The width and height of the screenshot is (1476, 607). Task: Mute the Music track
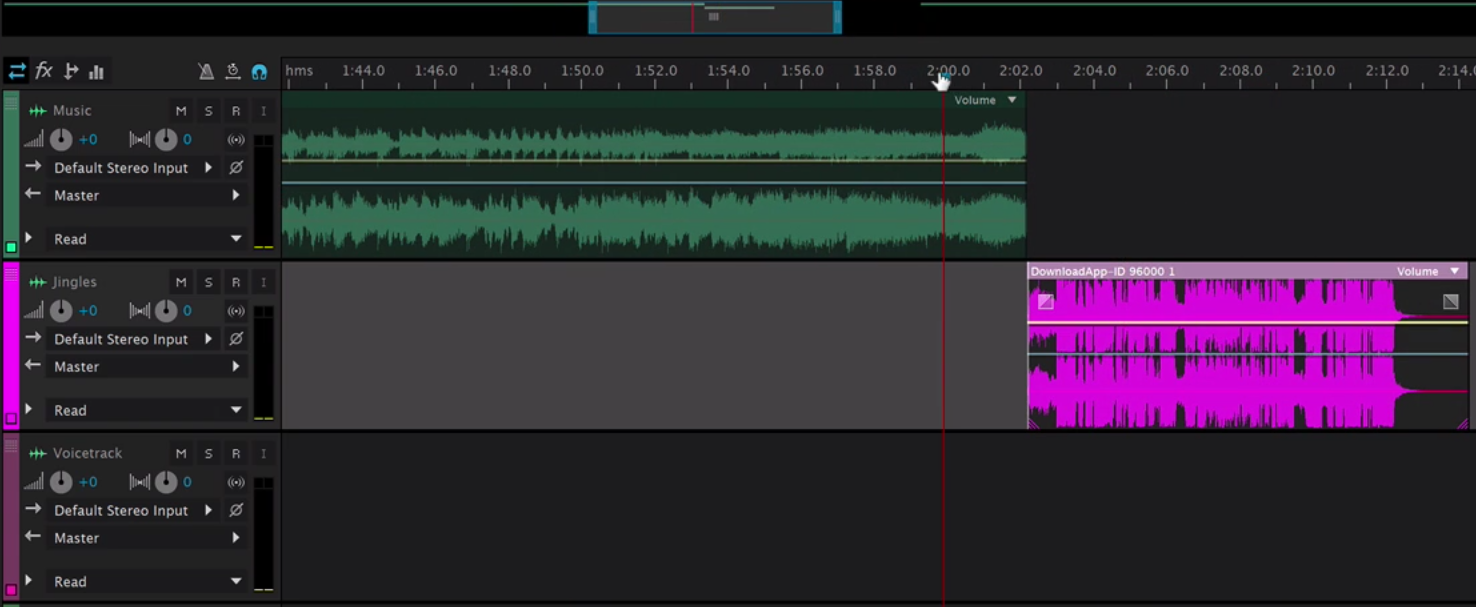[x=181, y=111]
